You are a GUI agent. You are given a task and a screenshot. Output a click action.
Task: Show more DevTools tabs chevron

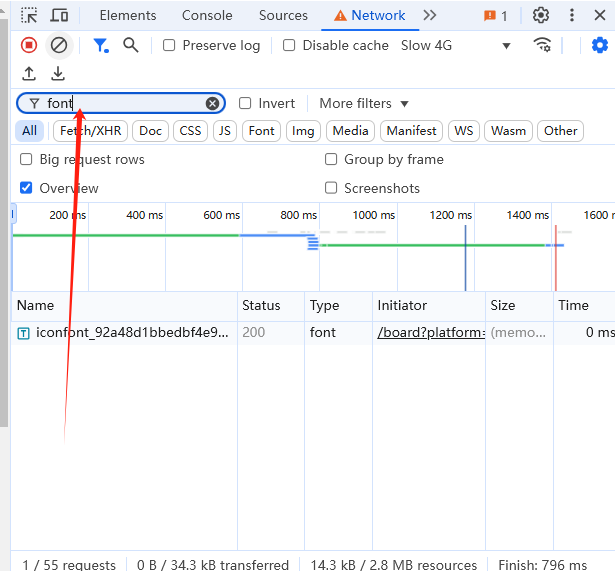[x=430, y=15]
